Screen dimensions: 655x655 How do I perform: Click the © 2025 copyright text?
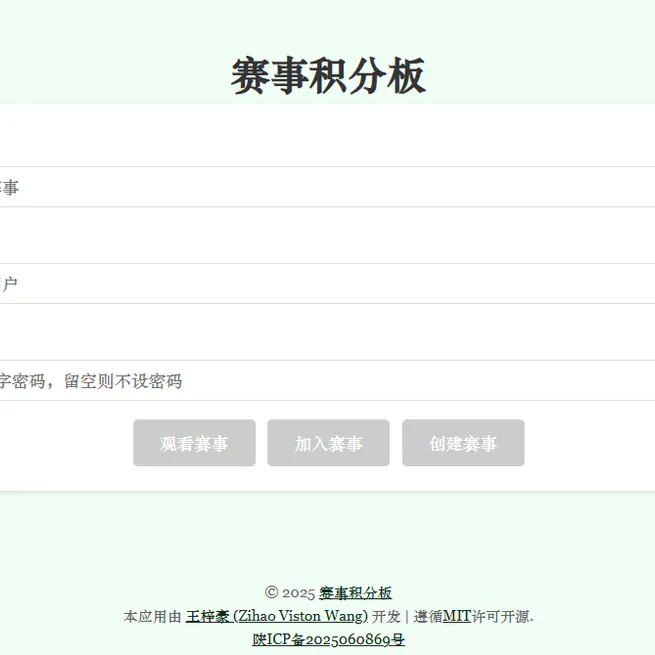290,593
